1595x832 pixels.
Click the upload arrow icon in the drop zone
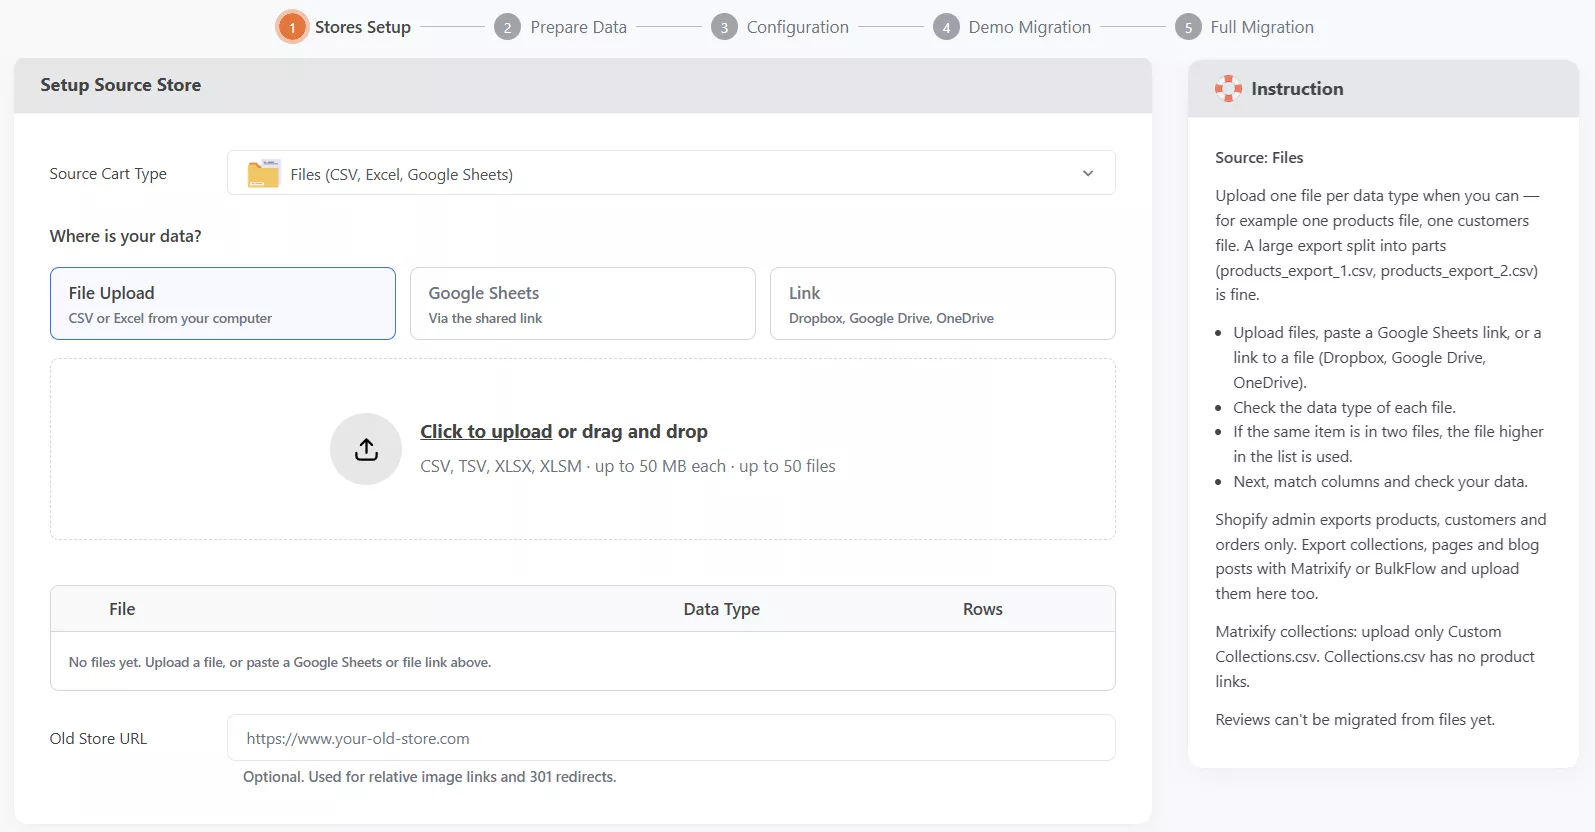(366, 449)
